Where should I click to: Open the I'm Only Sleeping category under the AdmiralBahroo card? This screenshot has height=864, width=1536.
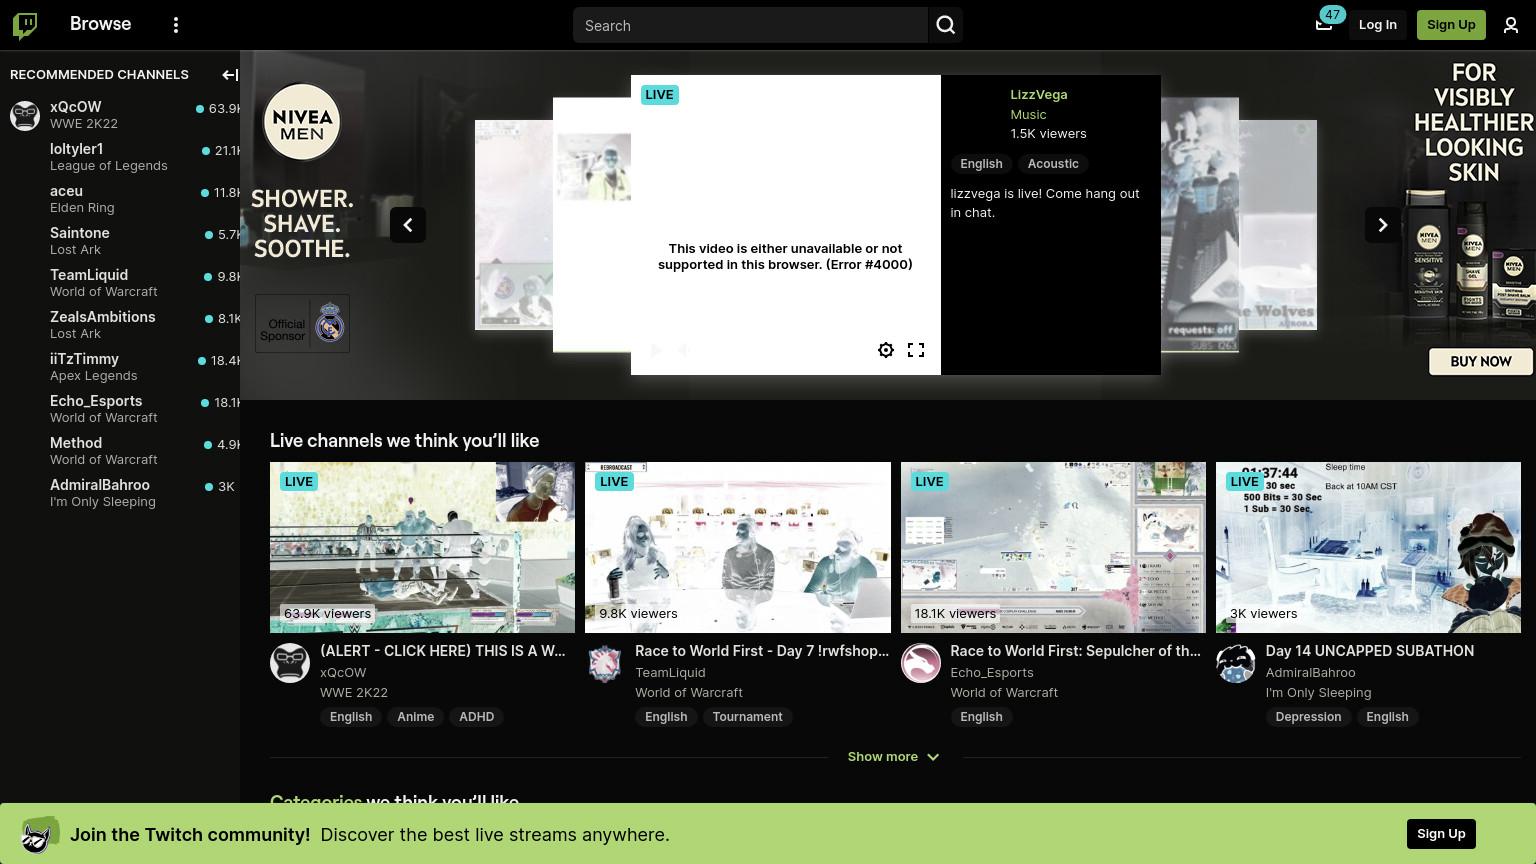click(1318, 692)
